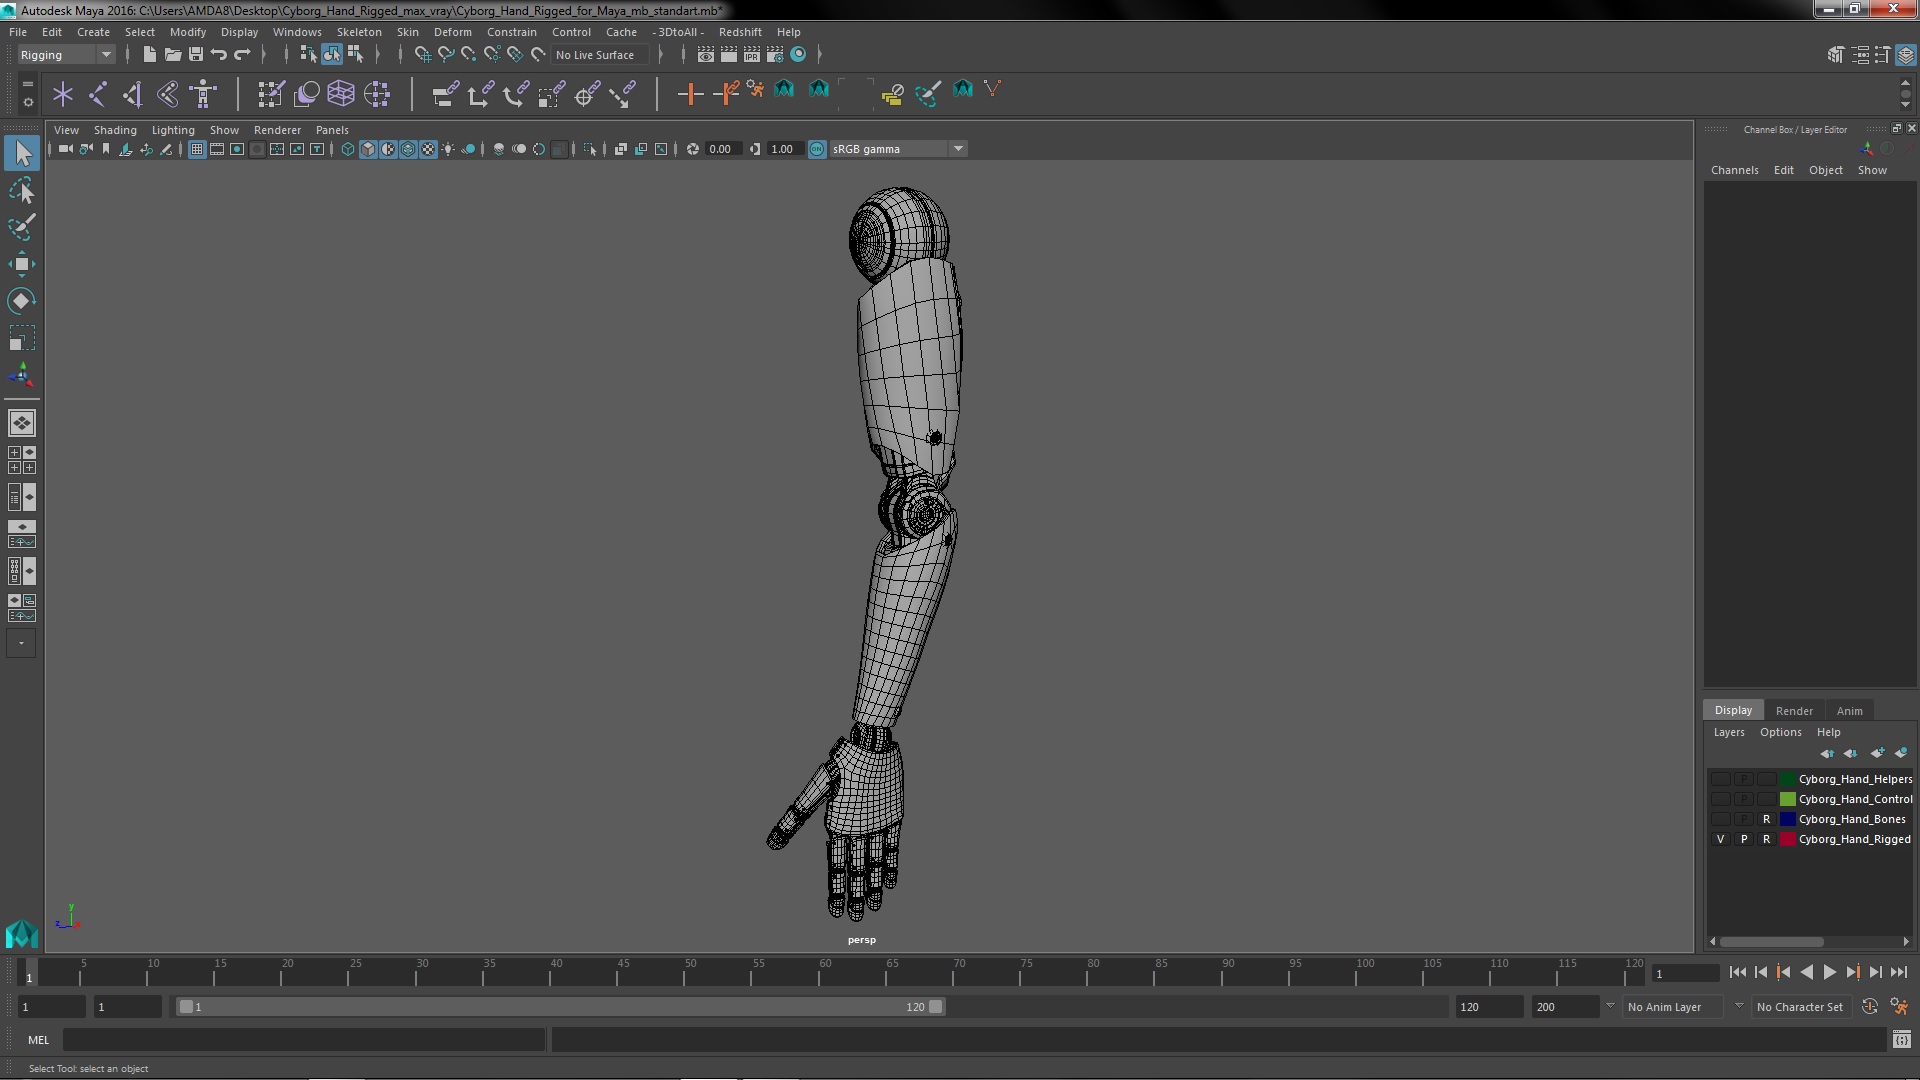Screen dimensions: 1920x1080
Task: Play animation backwards
Action: pyautogui.click(x=1806, y=972)
